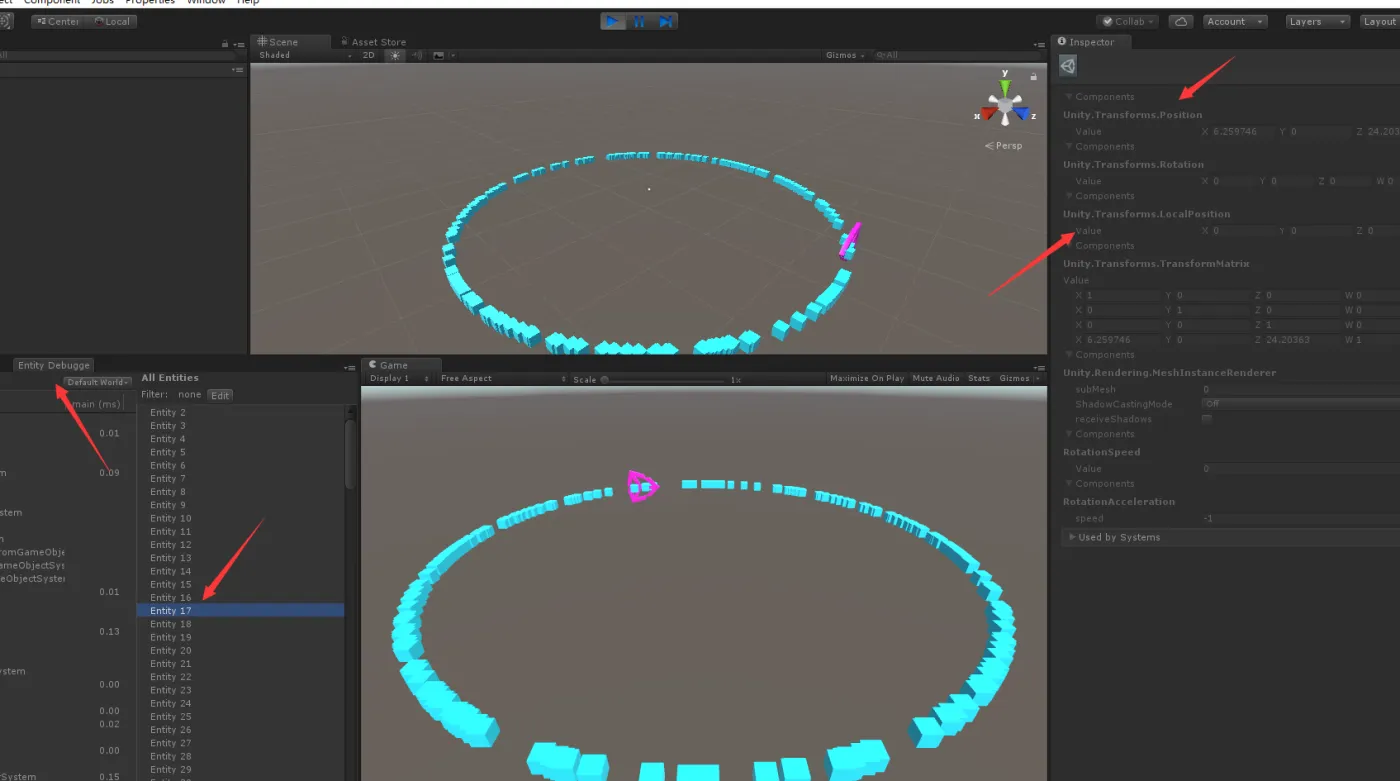Open the Layout dropdown
1400x781 pixels.
pyautogui.click(x=1380, y=21)
